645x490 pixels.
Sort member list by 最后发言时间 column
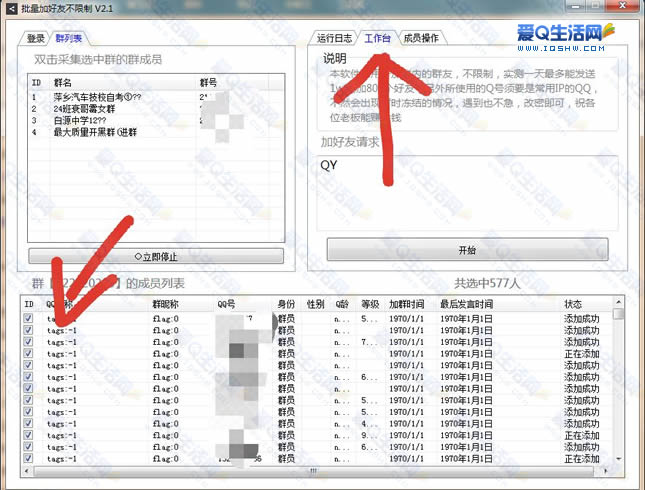coord(499,304)
